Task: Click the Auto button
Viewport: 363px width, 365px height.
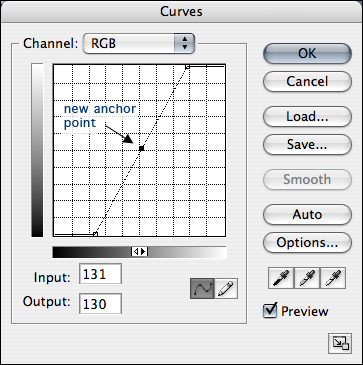Action: [x=307, y=214]
